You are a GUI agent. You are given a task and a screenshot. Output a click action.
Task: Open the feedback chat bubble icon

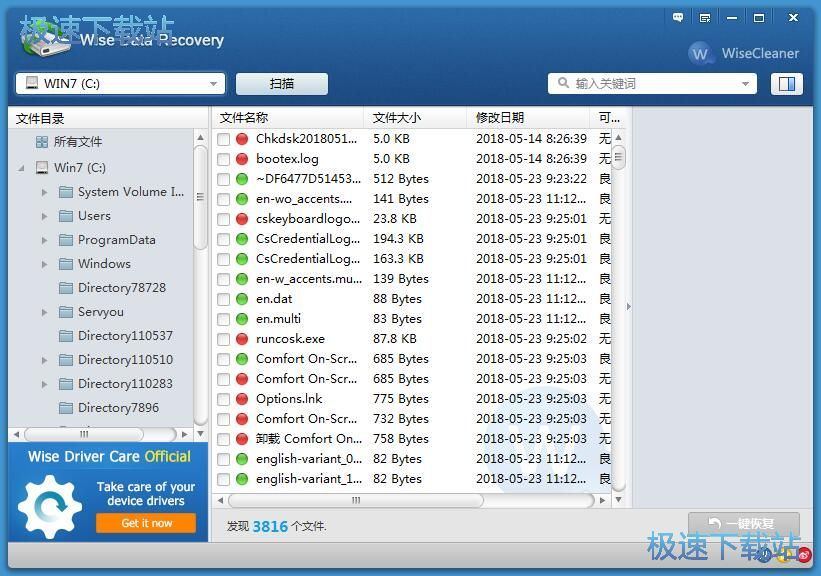pos(678,18)
